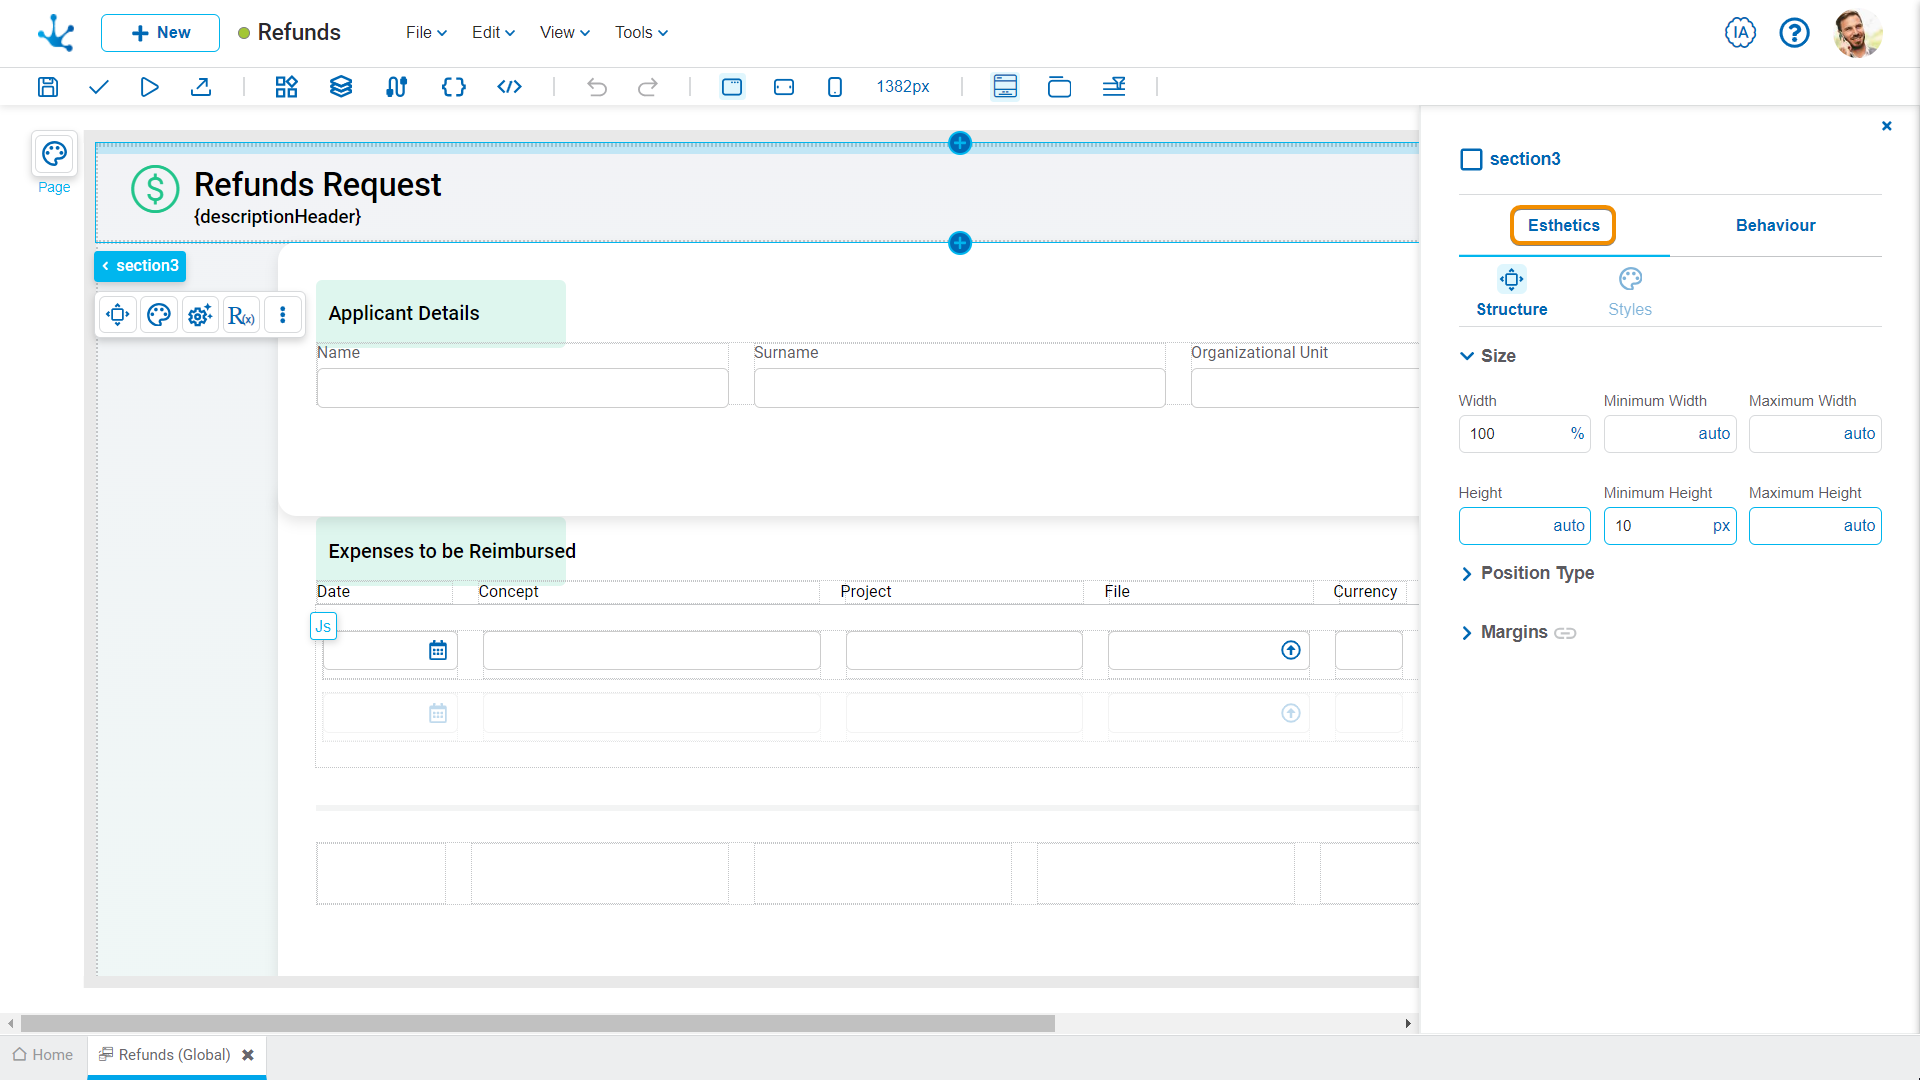Image resolution: width=1920 pixels, height=1080 pixels.
Task: Toggle the desktop viewport mode
Action: point(732,87)
